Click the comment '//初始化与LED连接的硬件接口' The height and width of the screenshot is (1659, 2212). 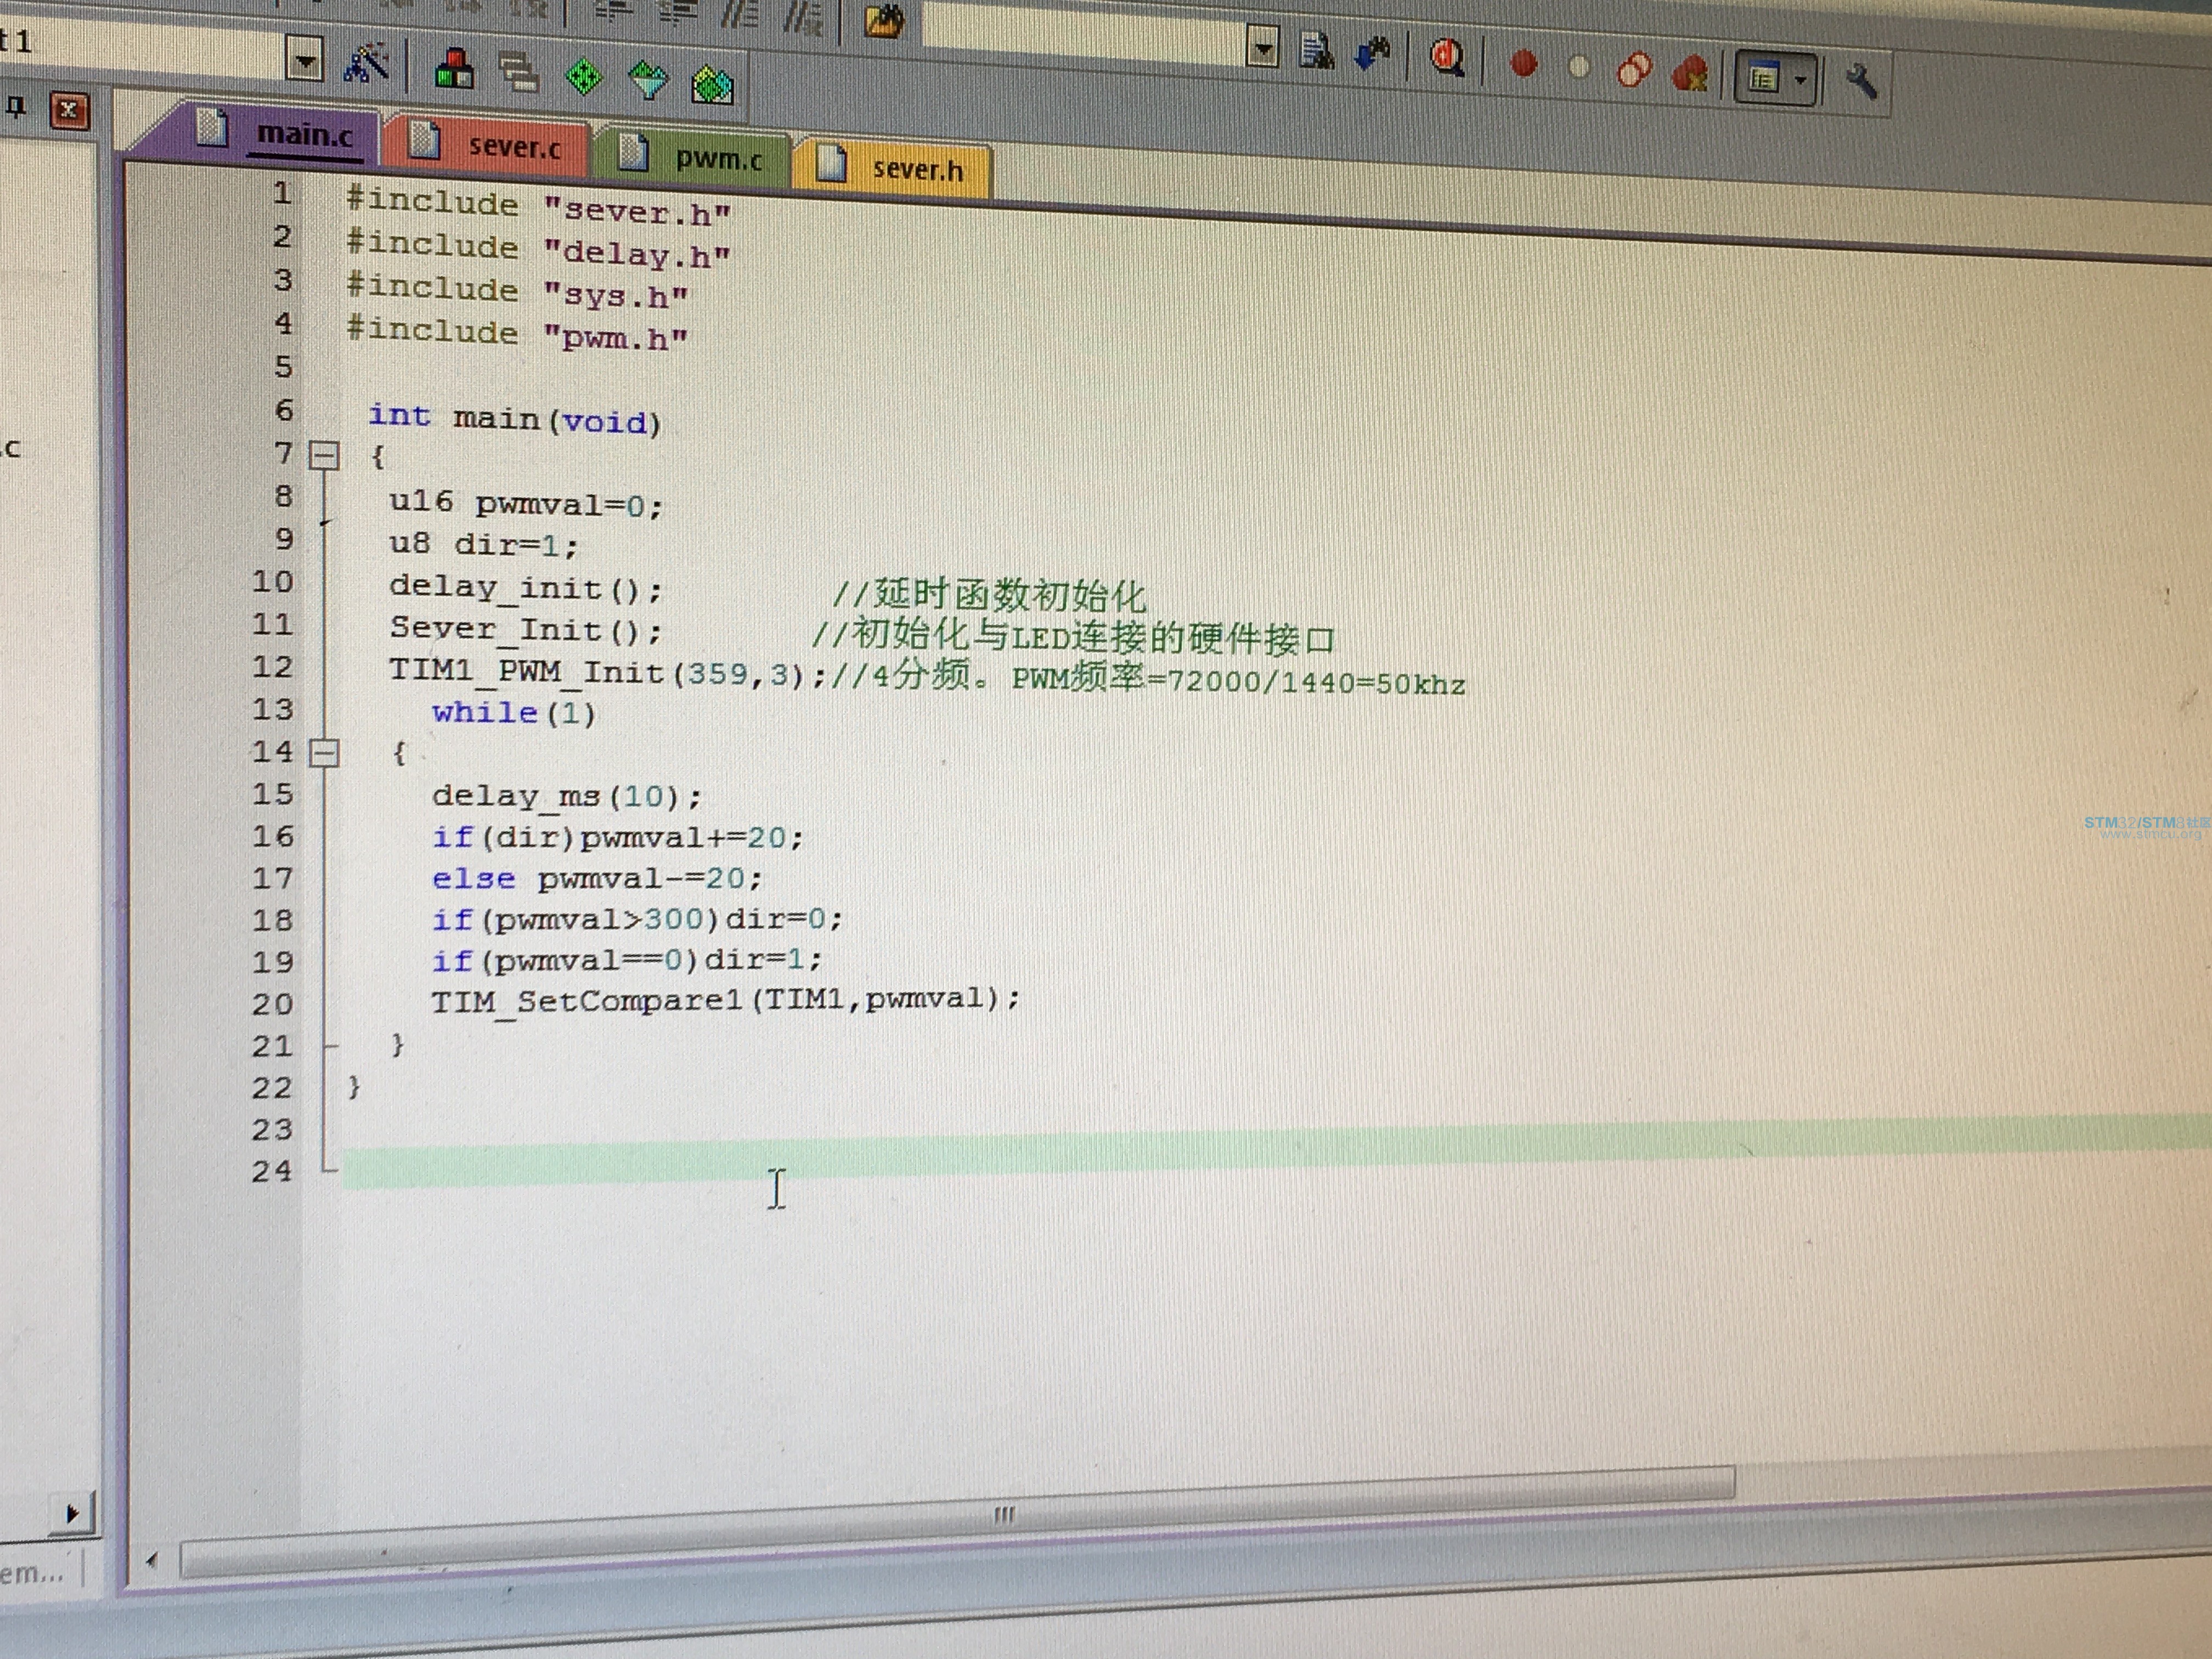point(1073,638)
